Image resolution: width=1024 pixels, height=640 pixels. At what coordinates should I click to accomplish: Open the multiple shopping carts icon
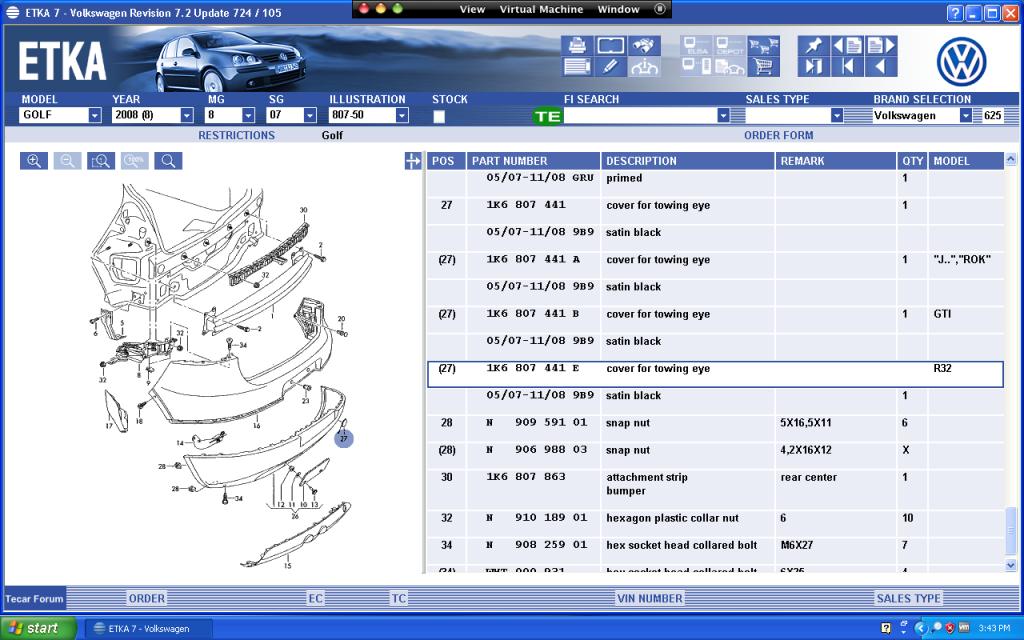pyautogui.click(x=763, y=46)
